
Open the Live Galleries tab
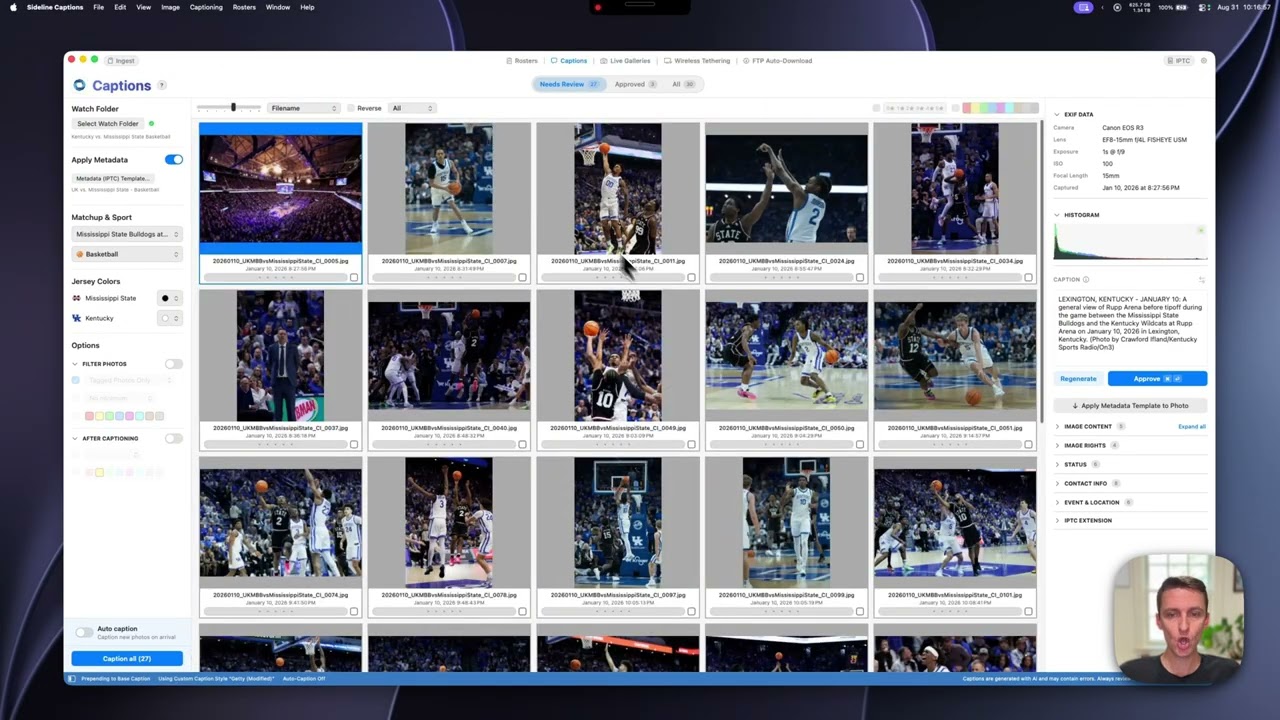point(625,61)
